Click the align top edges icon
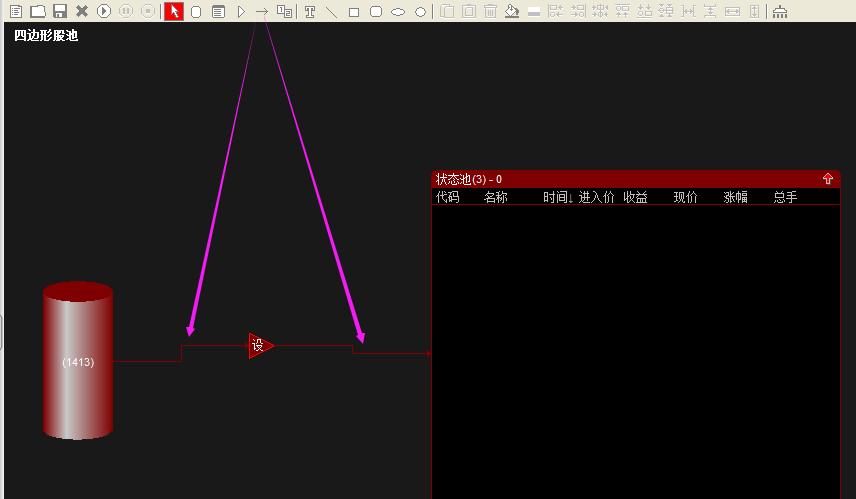Screen dimensions: 856x499 622,11
